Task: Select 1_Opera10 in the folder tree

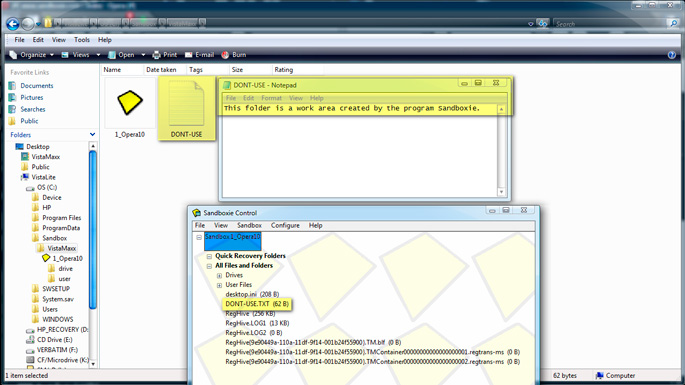Action: tap(67, 259)
